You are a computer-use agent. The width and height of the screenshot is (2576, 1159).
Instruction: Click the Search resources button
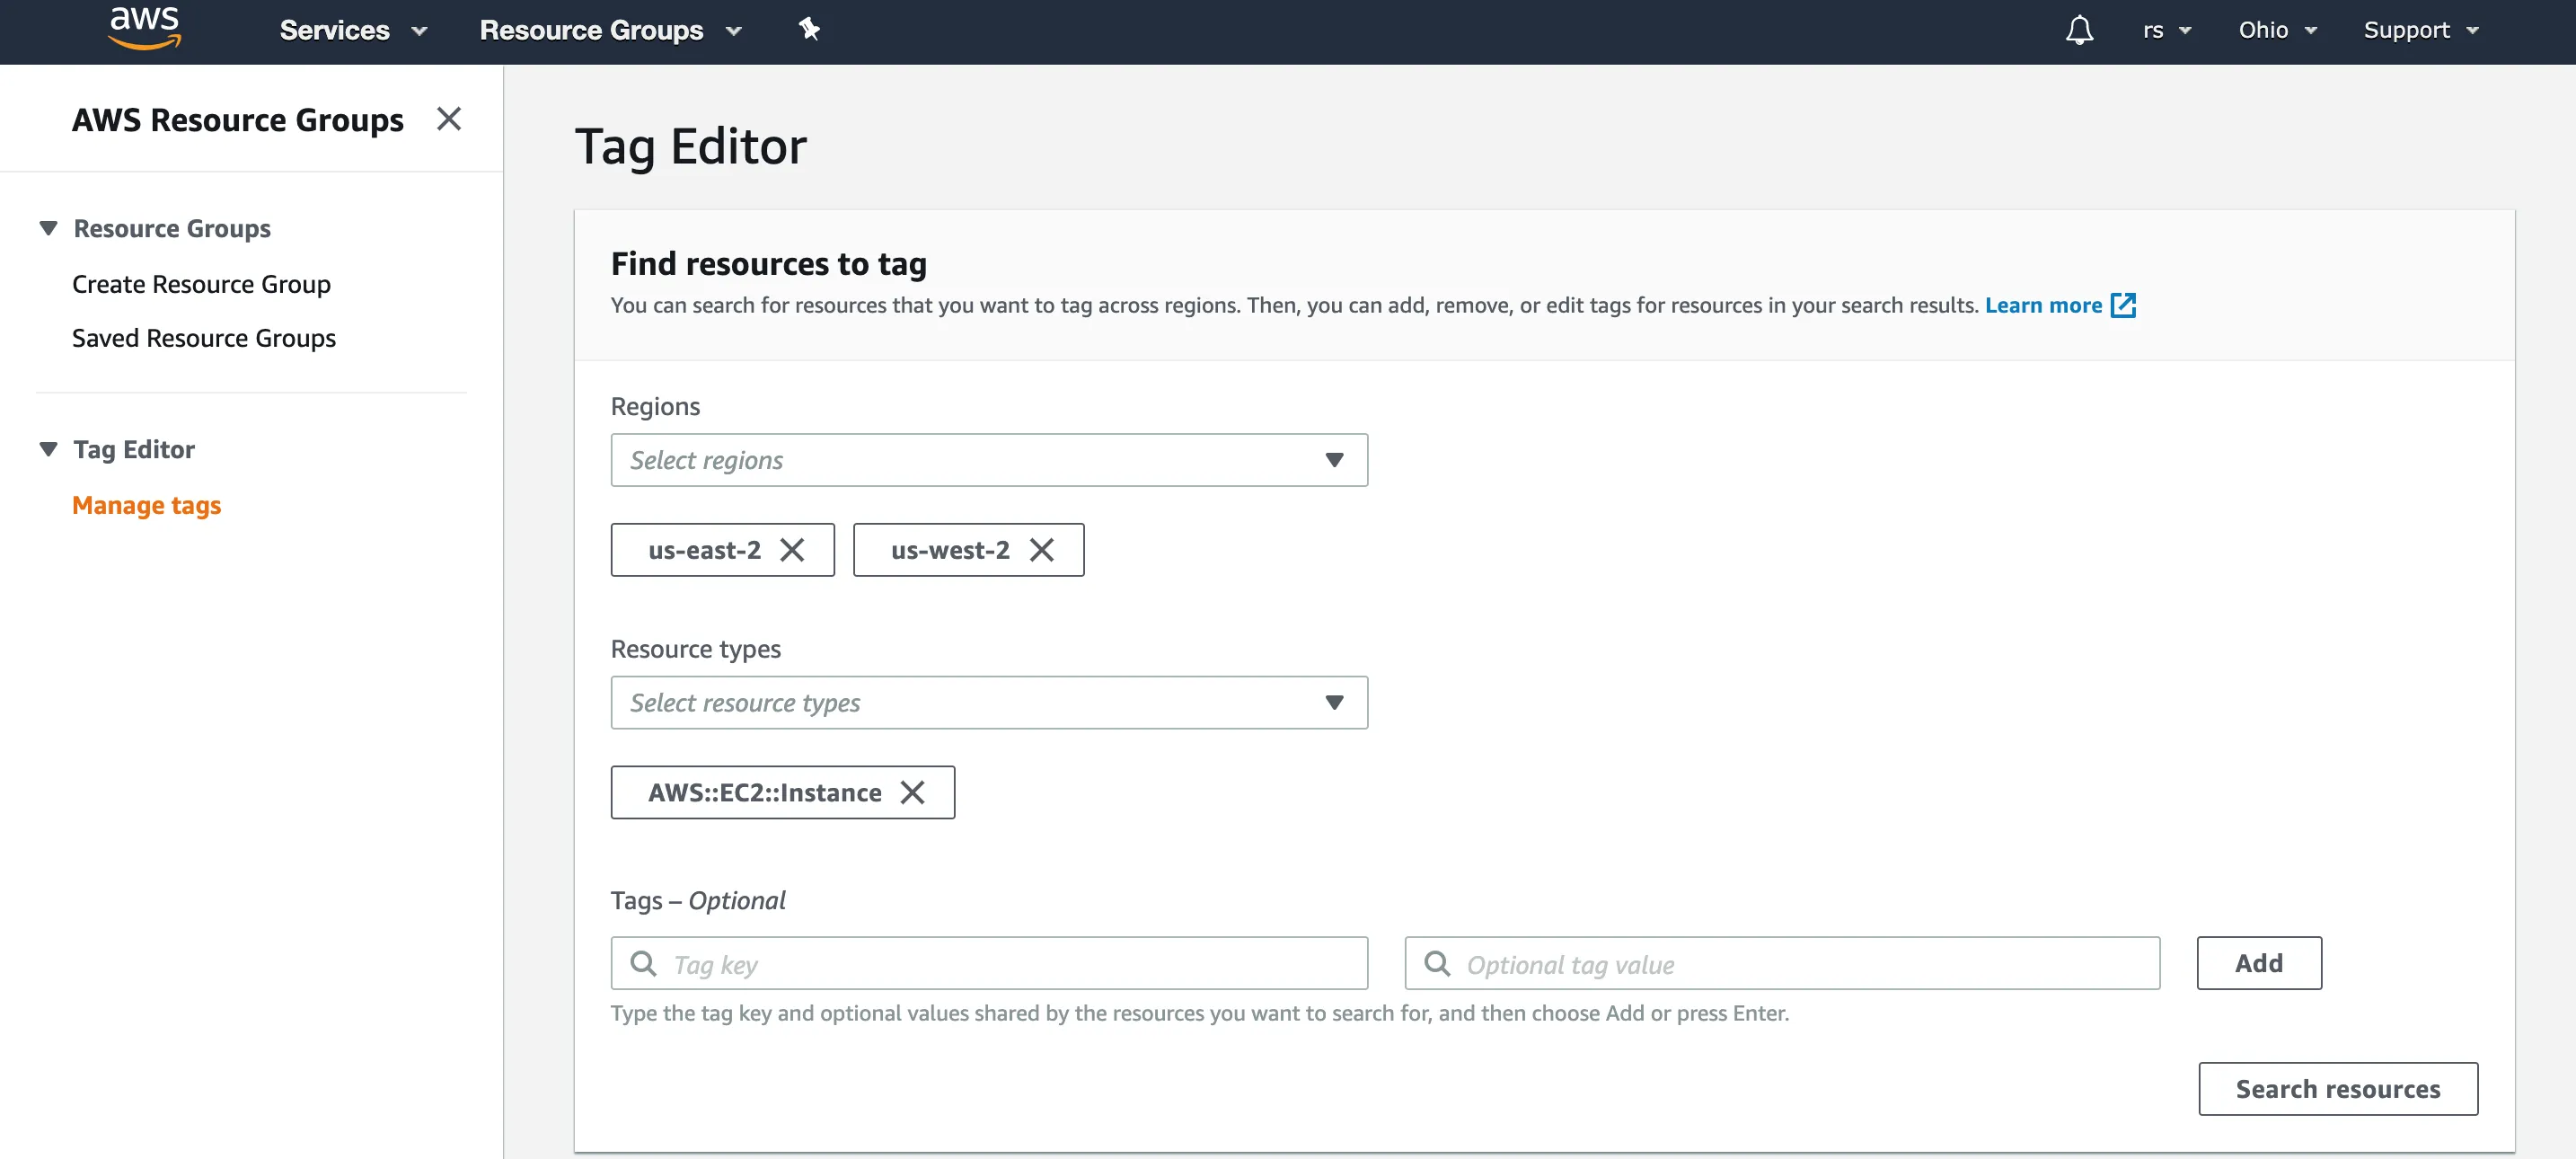point(2337,1089)
